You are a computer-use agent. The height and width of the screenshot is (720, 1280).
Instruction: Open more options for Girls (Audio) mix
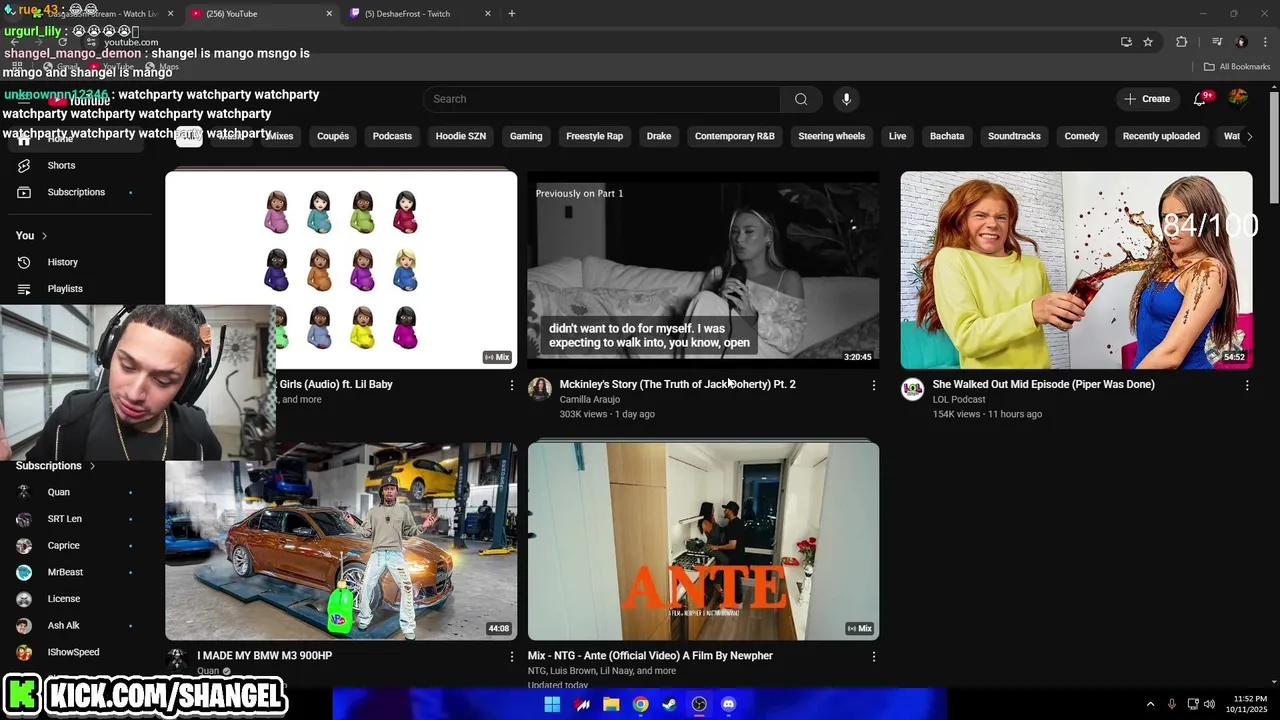512,385
